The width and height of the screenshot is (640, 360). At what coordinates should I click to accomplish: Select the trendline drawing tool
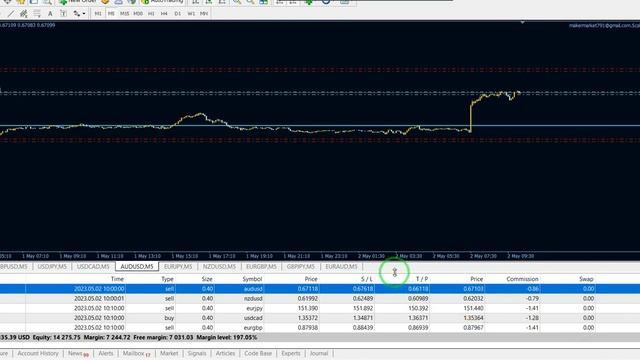tap(11, 14)
